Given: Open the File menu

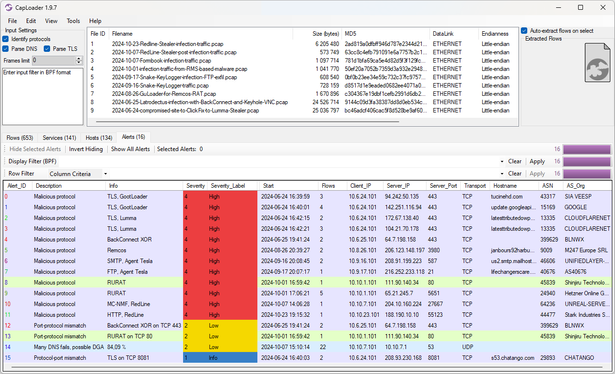Looking at the screenshot, I should [x=12, y=21].
